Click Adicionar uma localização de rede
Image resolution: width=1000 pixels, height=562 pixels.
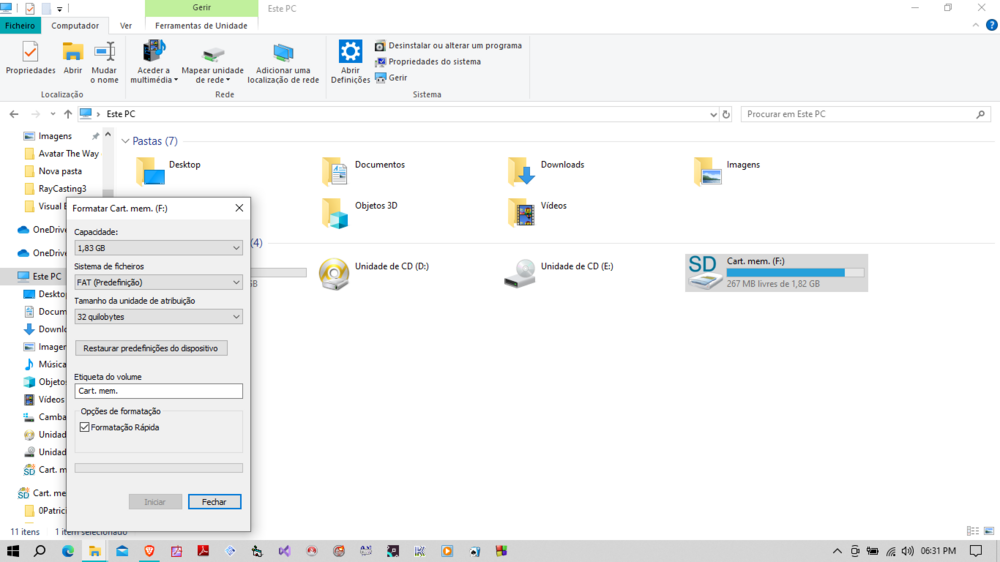click(x=283, y=63)
